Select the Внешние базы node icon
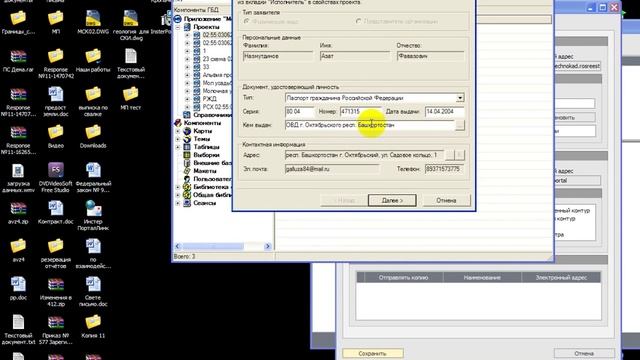 tap(187, 163)
